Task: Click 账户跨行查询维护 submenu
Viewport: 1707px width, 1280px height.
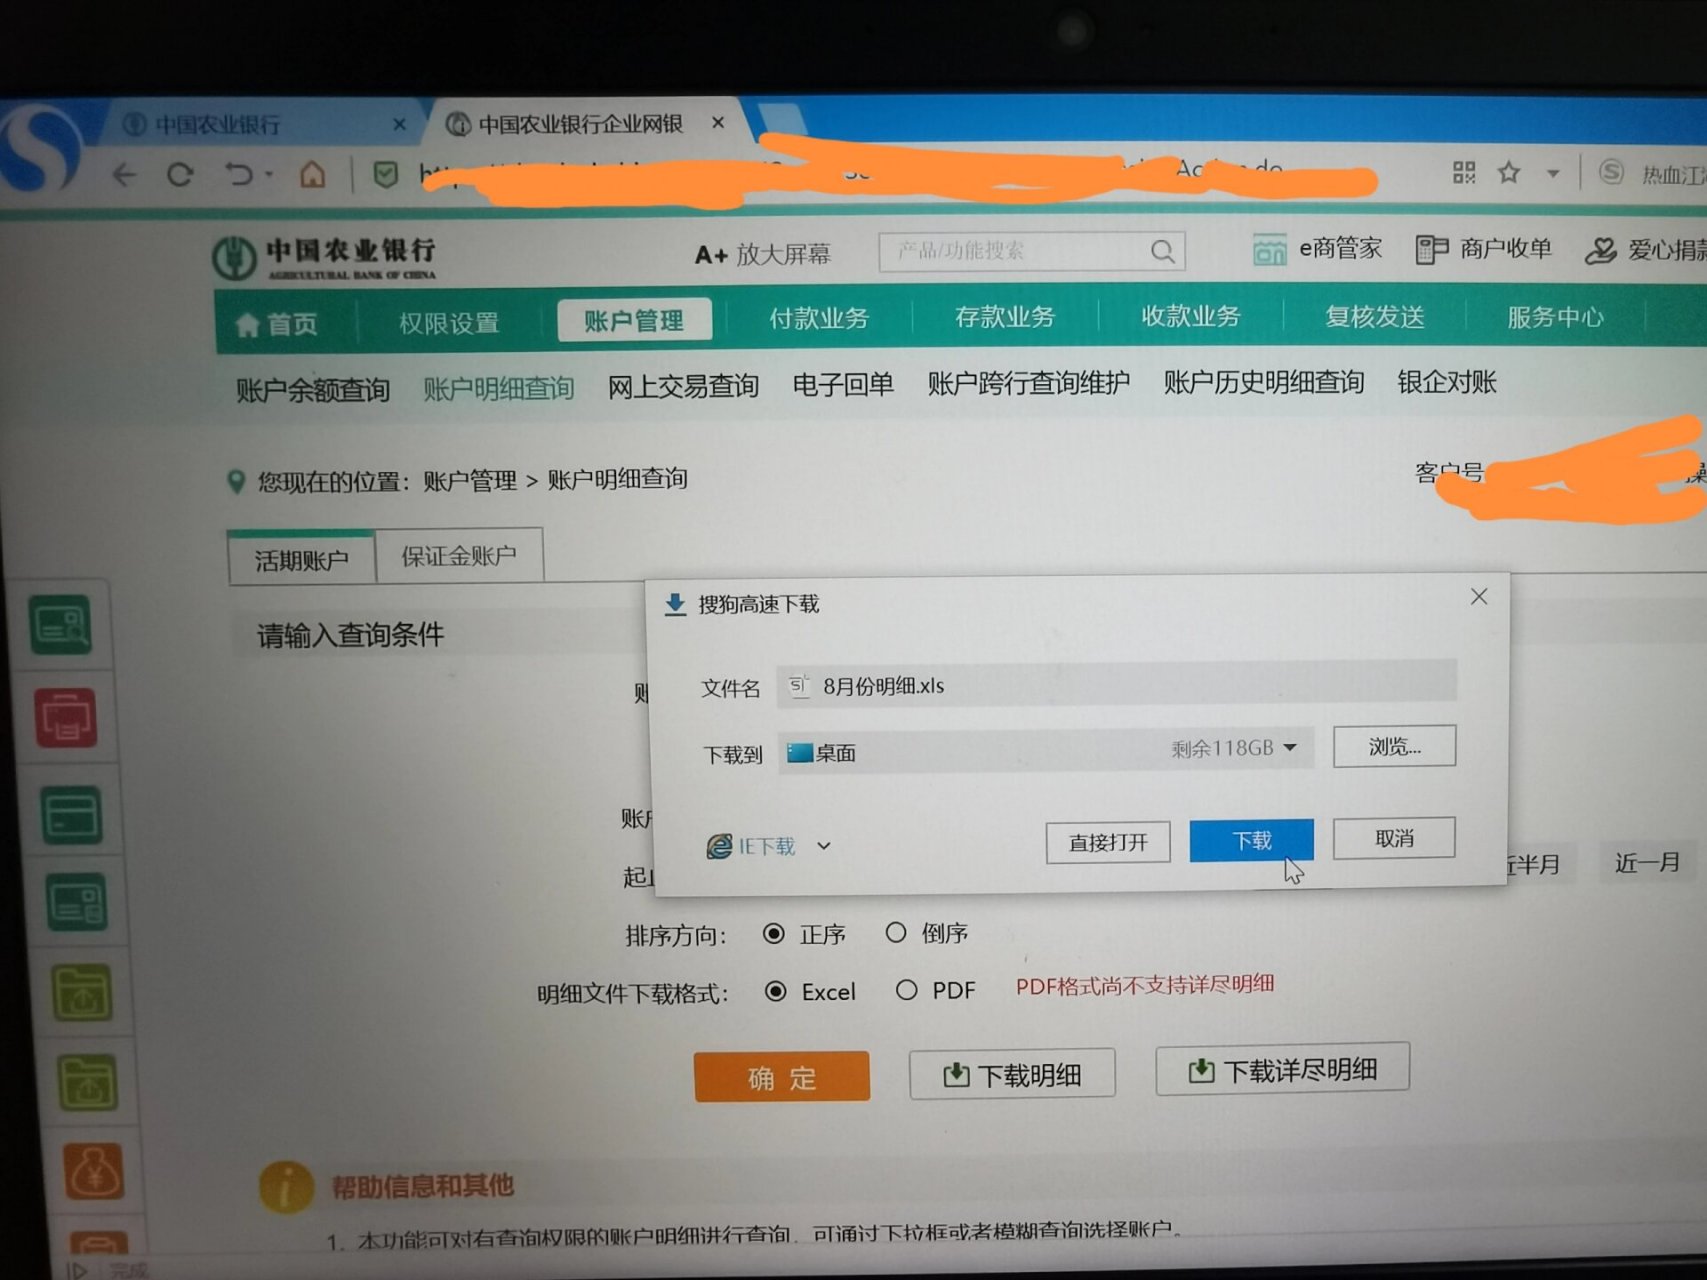Action: pos(1029,383)
